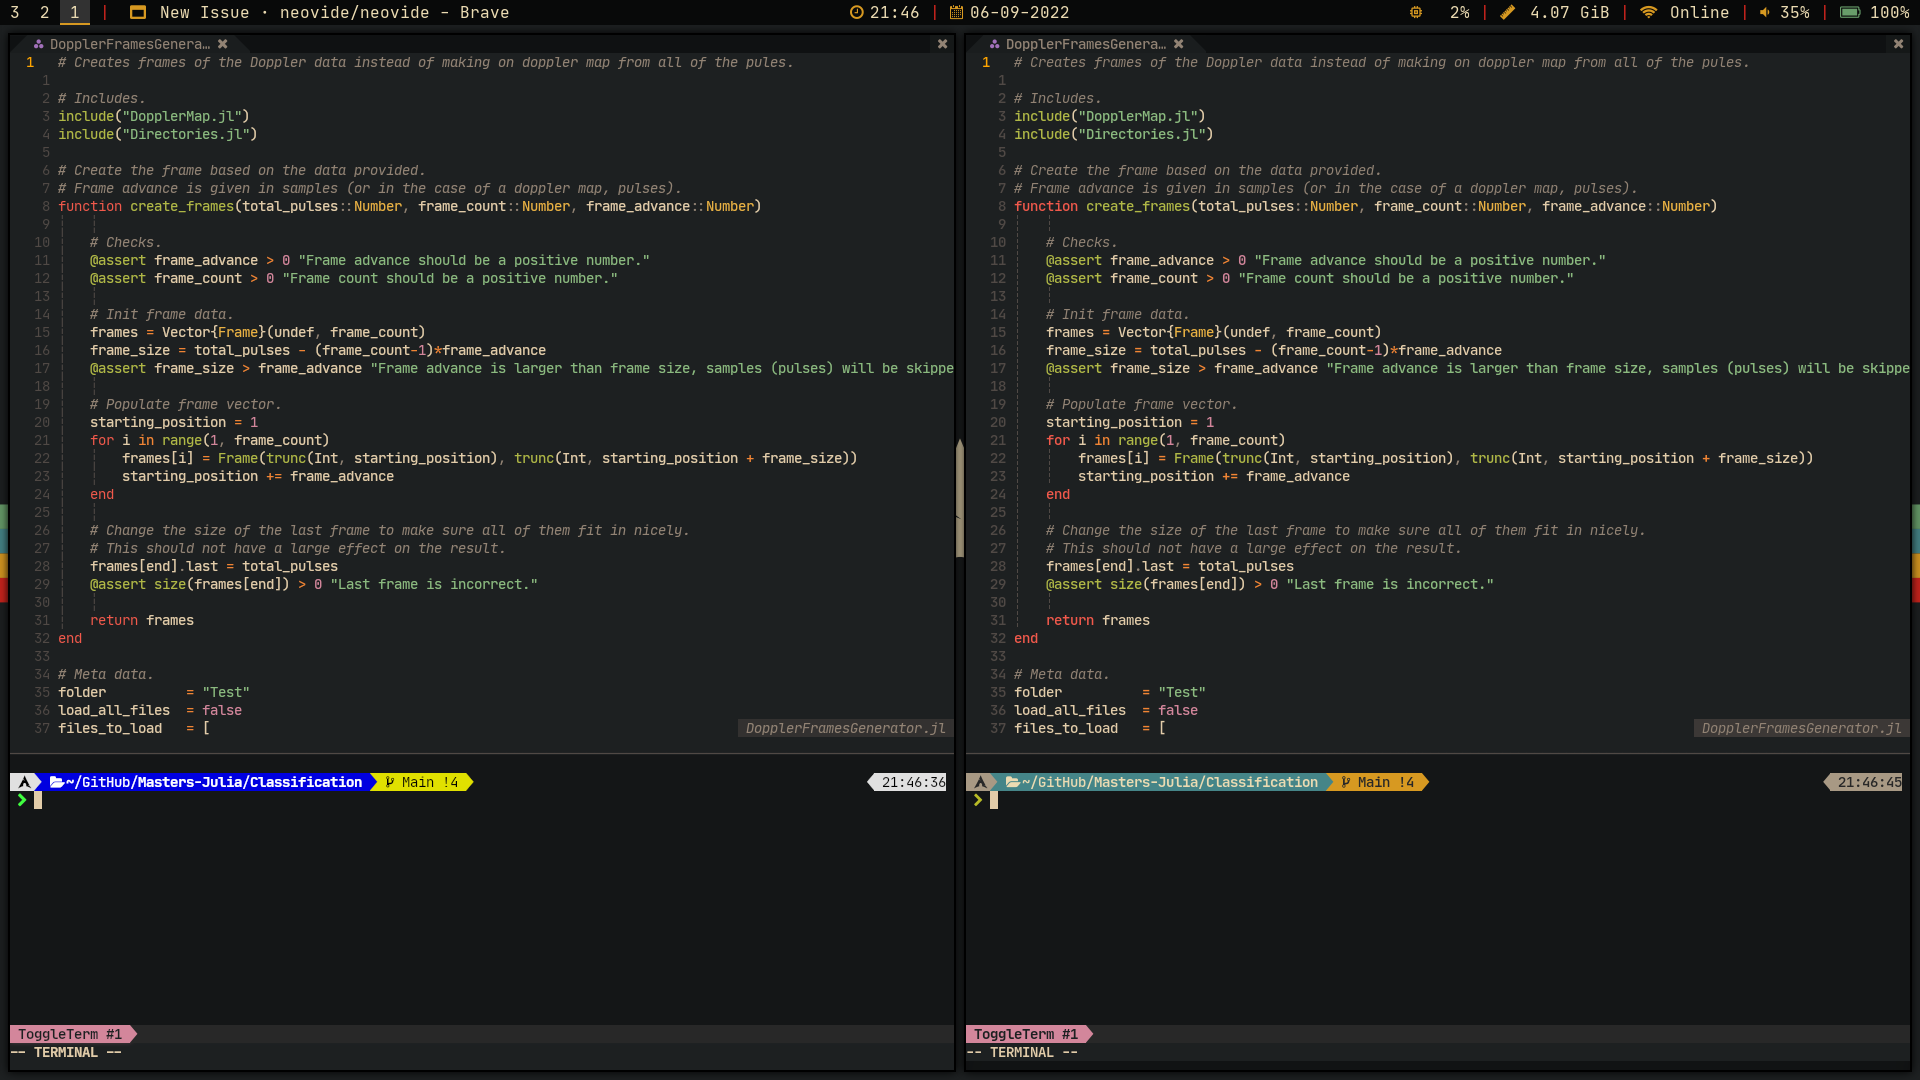
Task: Click the ruler icon next to 4.07 GiB
Action: click(x=1508, y=13)
